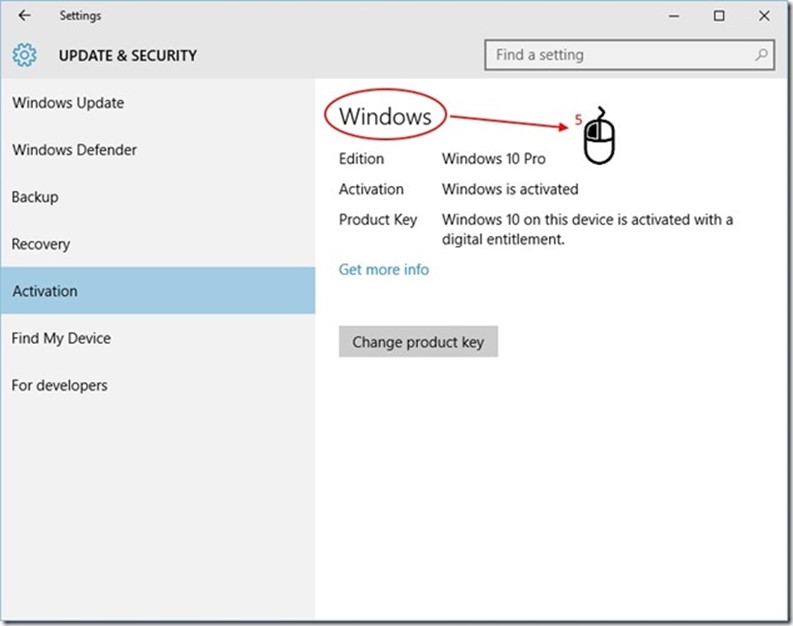Viewport: 793px width, 626px height.
Task: Click the Windows is activated status text
Action: click(x=510, y=189)
